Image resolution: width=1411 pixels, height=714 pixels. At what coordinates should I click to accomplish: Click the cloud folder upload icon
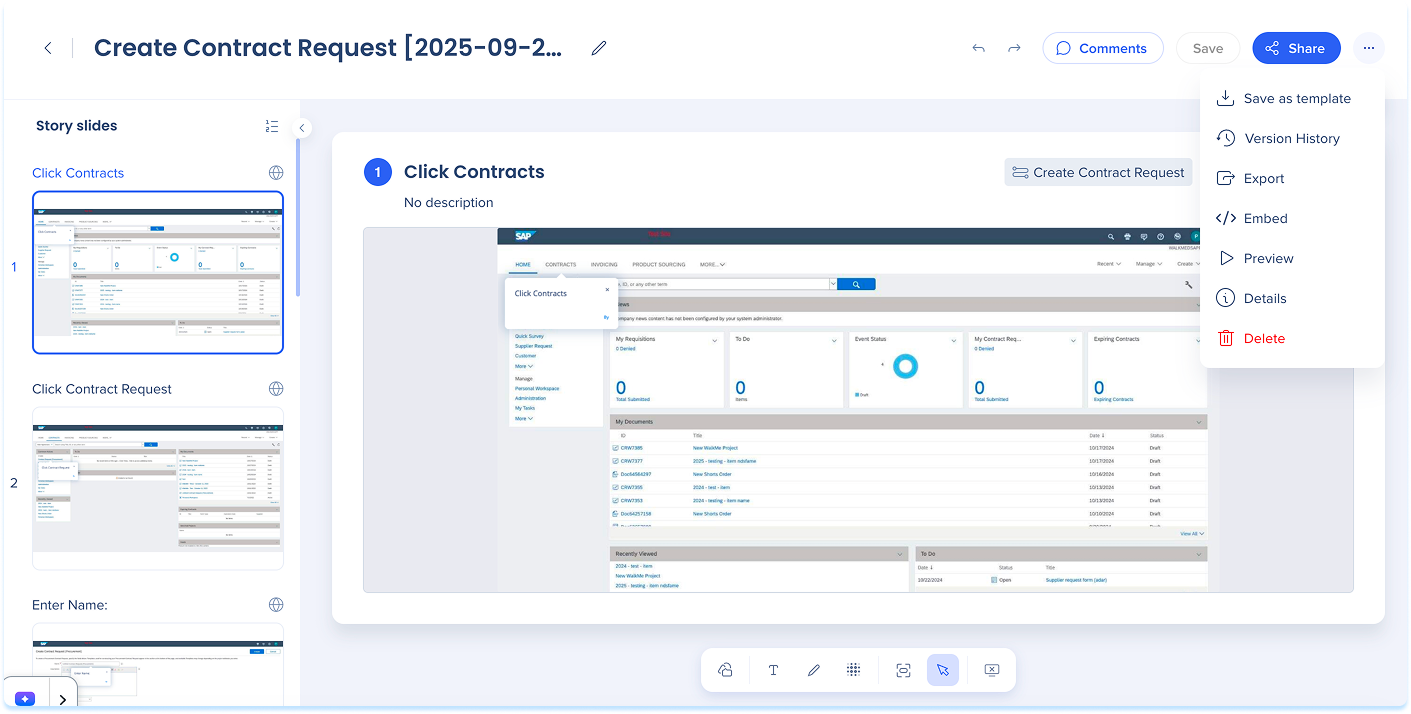(726, 670)
